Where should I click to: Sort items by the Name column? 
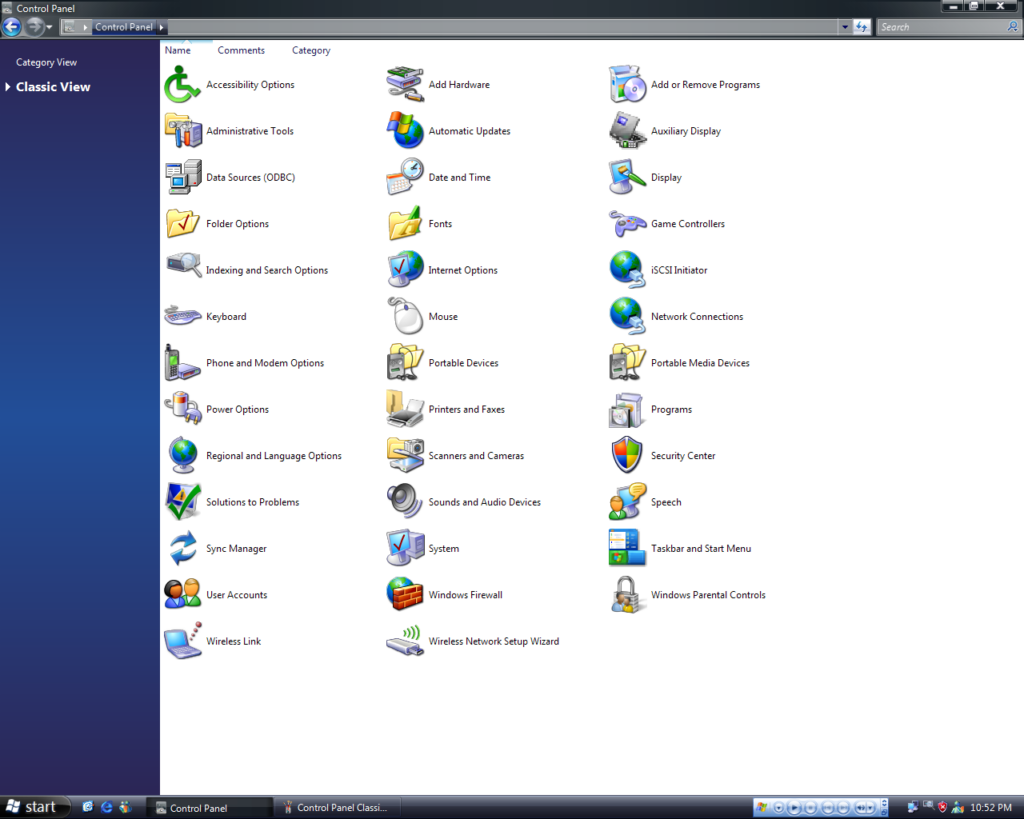tap(178, 50)
